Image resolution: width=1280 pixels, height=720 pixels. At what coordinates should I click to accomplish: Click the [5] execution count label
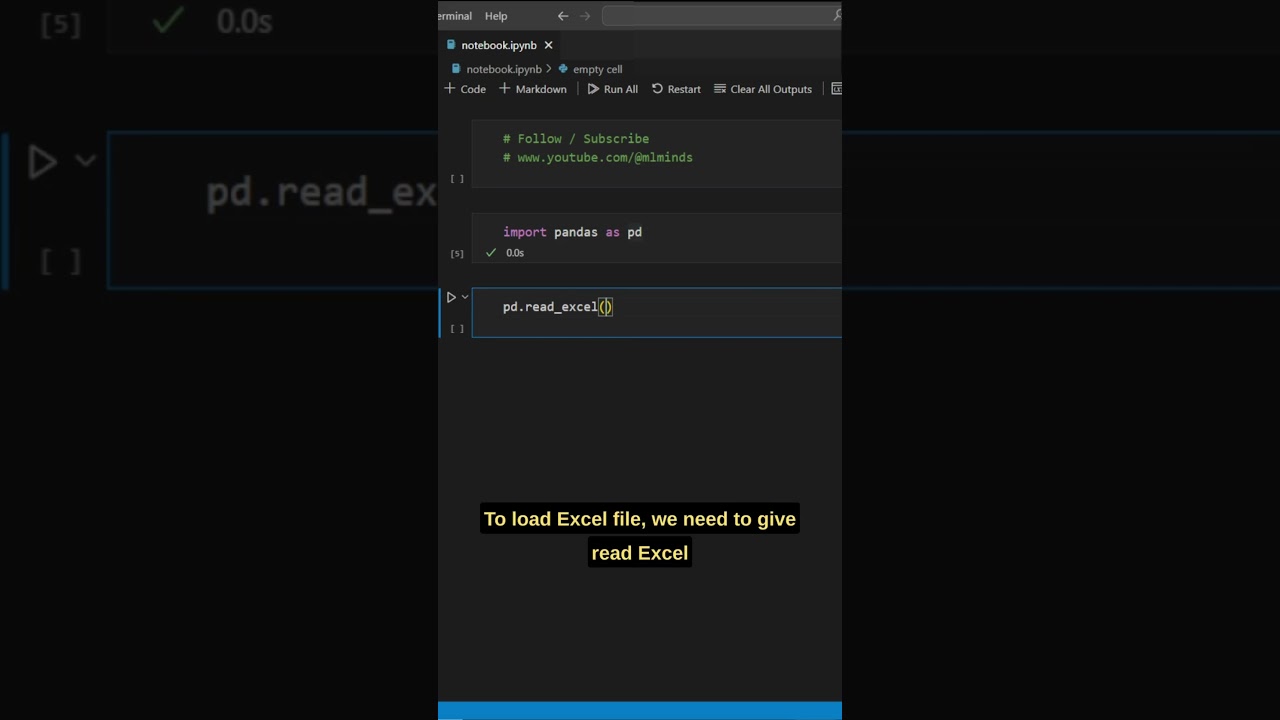[x=457, y=254]
